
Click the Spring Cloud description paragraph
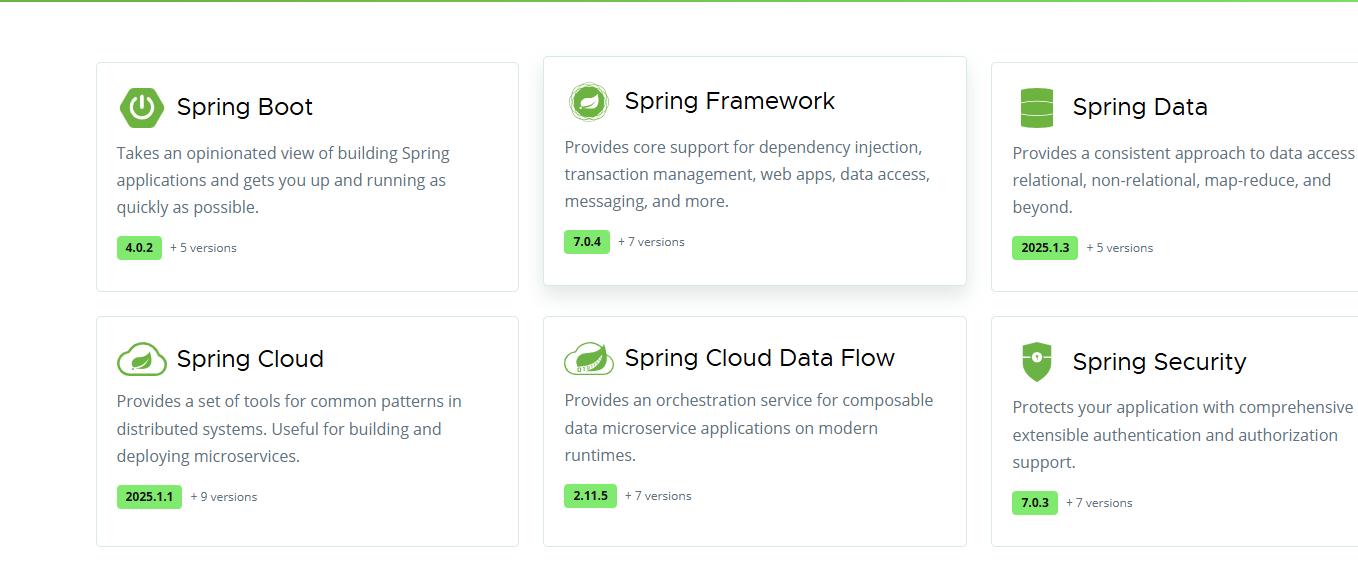click(289, 429)
